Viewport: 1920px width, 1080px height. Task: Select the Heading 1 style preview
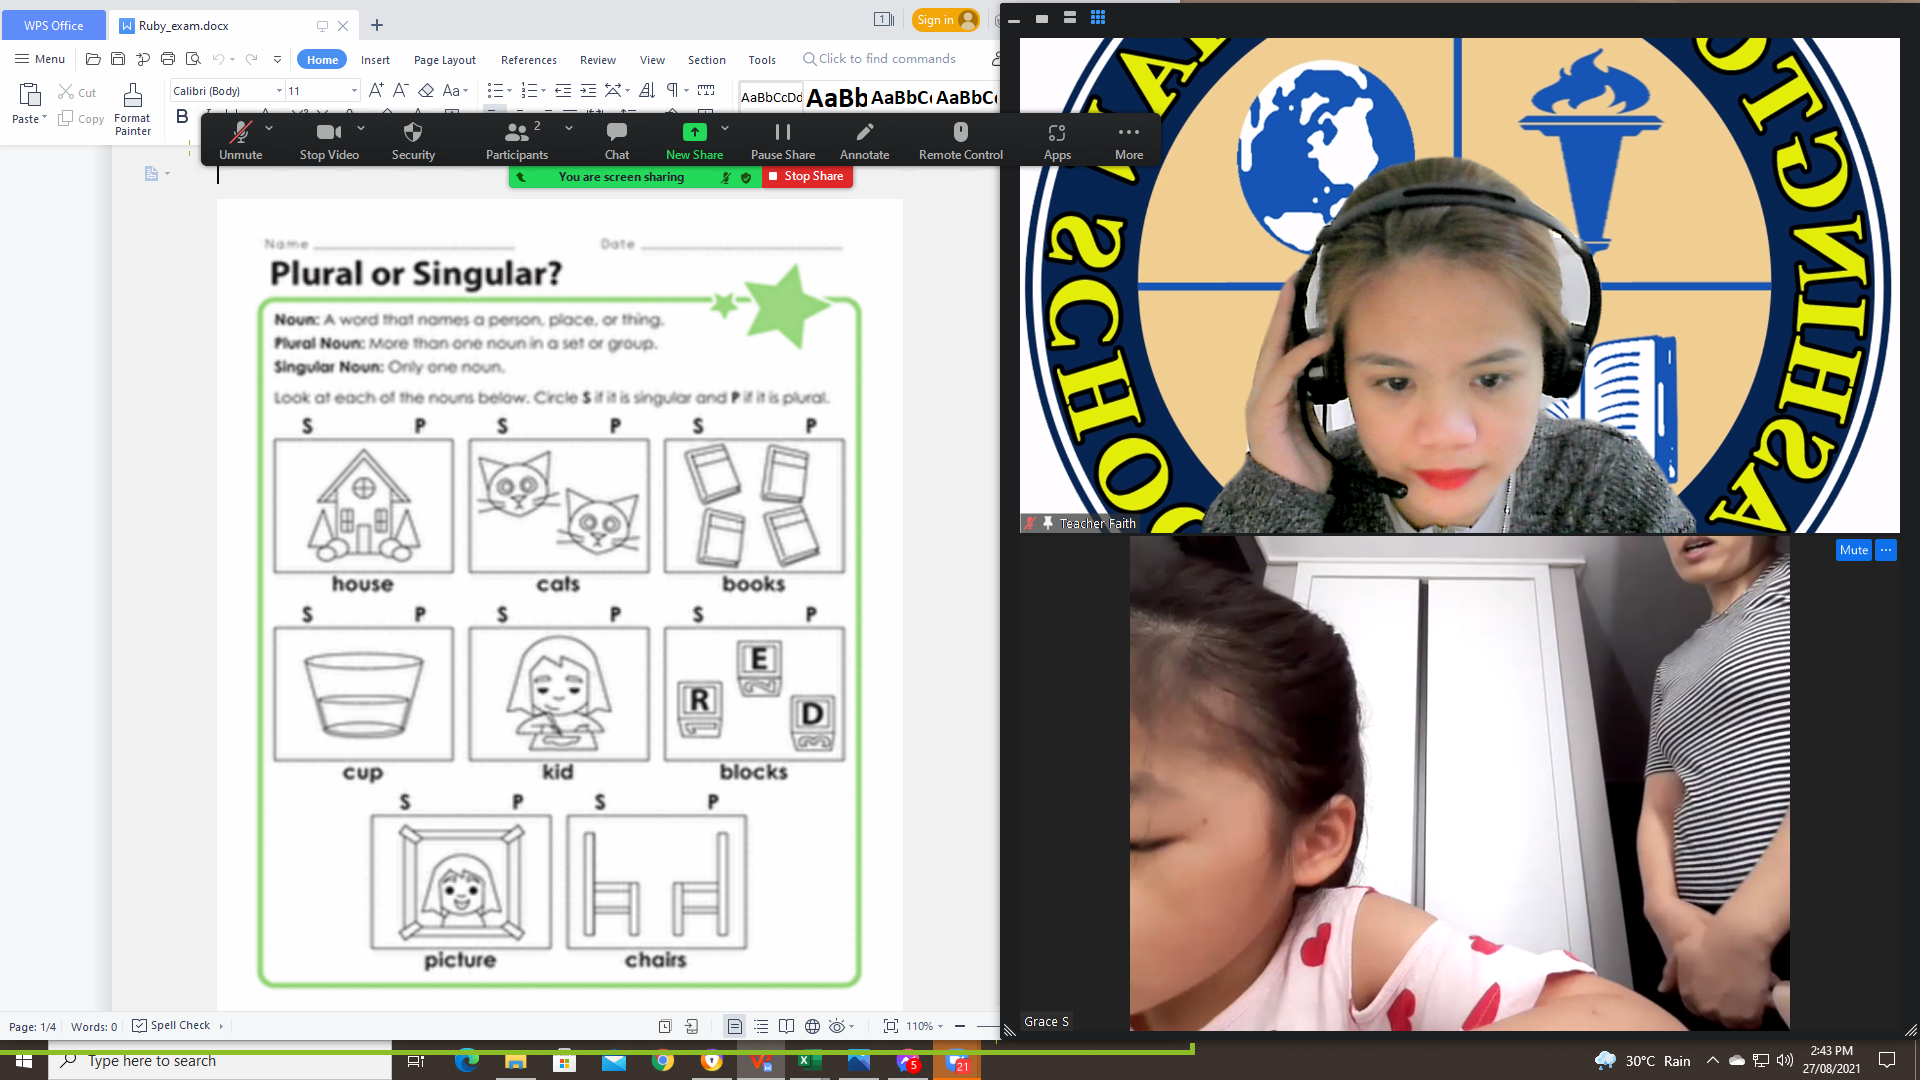(836, 97)
